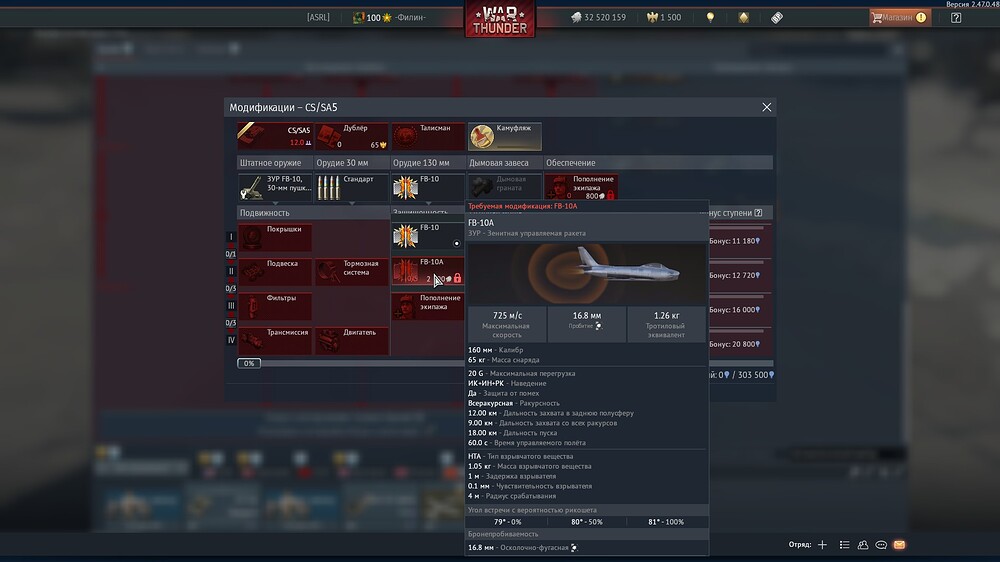Image resolution: width=1000 pixels, height=562 pixels.
Task: Select the Подвеска modification
Action: pyautogui.click(x=275, y=271)
